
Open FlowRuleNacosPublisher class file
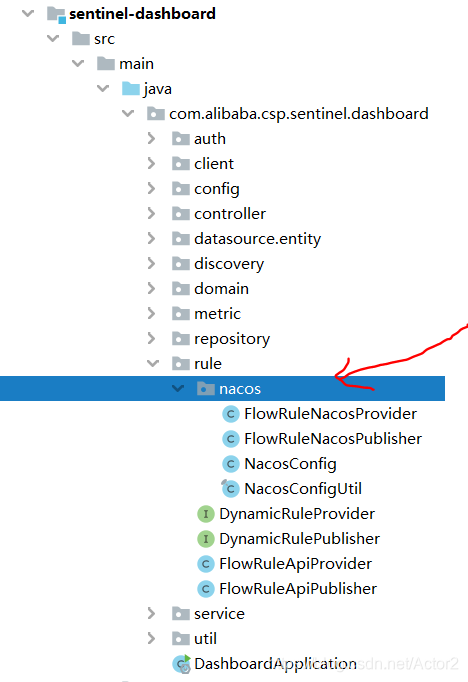coord(333,439)
